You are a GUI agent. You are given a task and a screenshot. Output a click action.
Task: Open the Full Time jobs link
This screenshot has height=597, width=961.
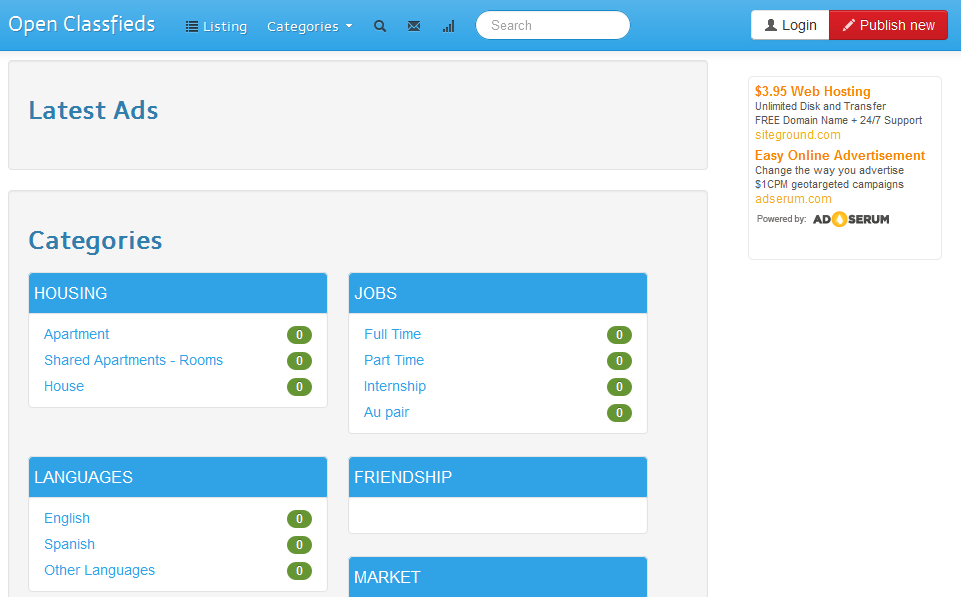point(392,334)
